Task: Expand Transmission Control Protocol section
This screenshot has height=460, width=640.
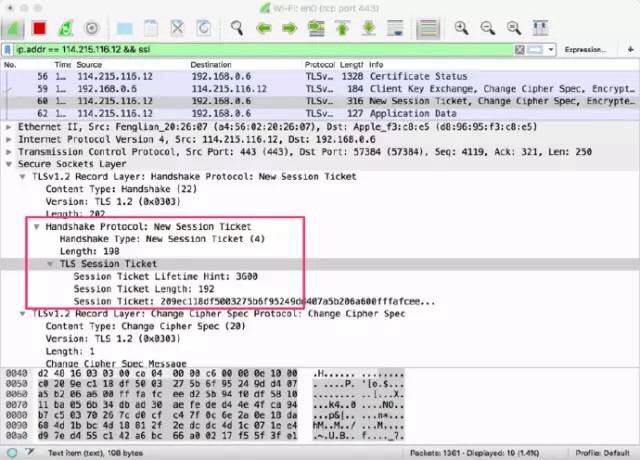Action: click(x=8, y=151)
